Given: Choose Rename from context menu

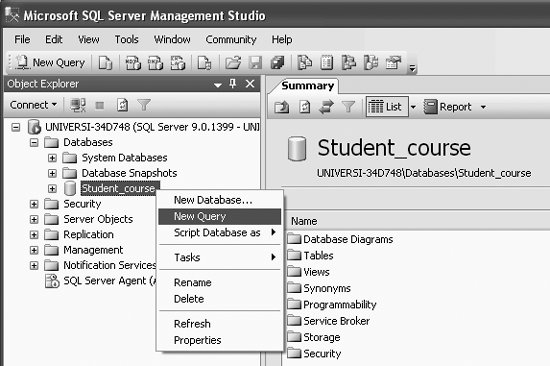Looking at the screenshot, I should (x=220, y=282).
